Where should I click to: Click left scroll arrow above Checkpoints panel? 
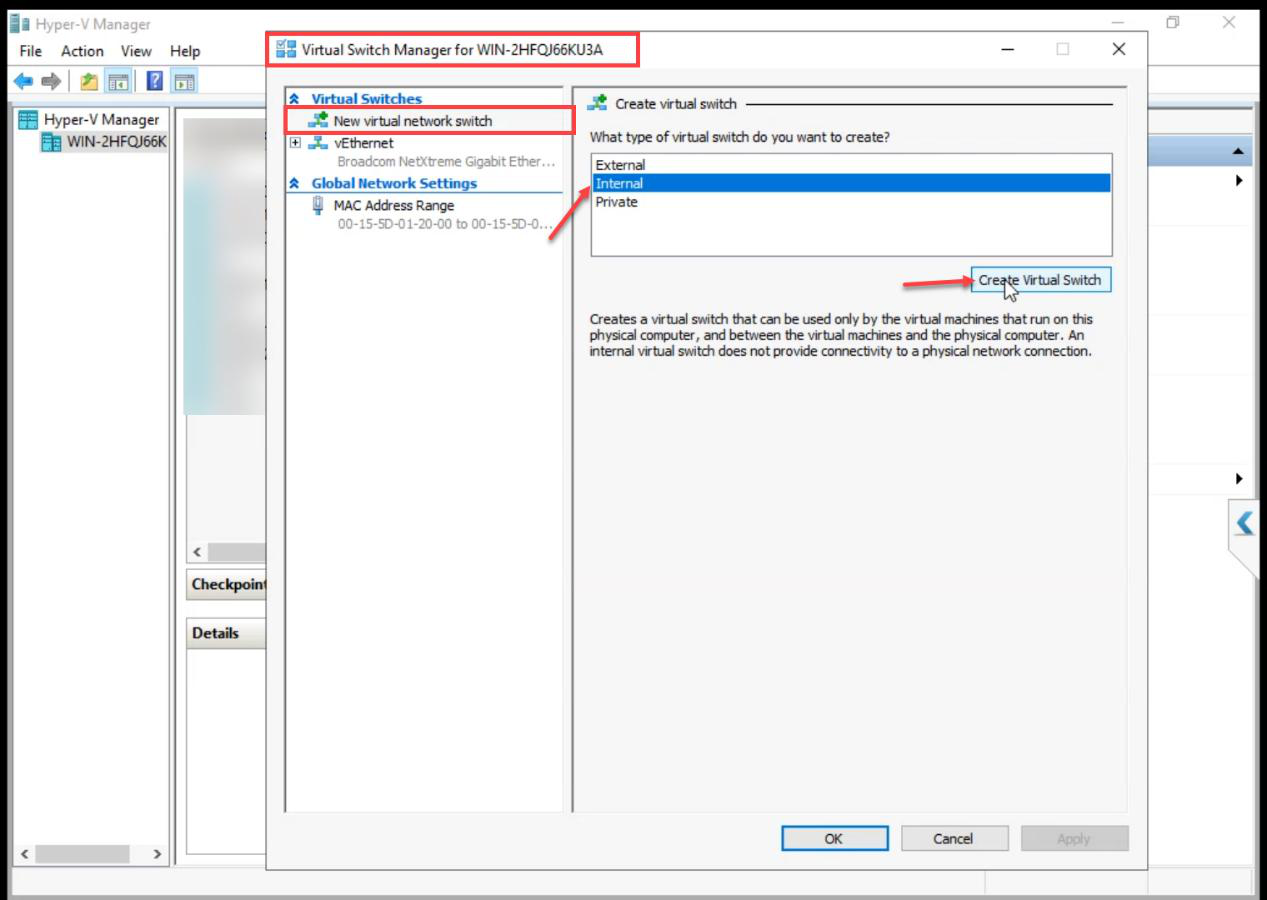tap(197, 552)
